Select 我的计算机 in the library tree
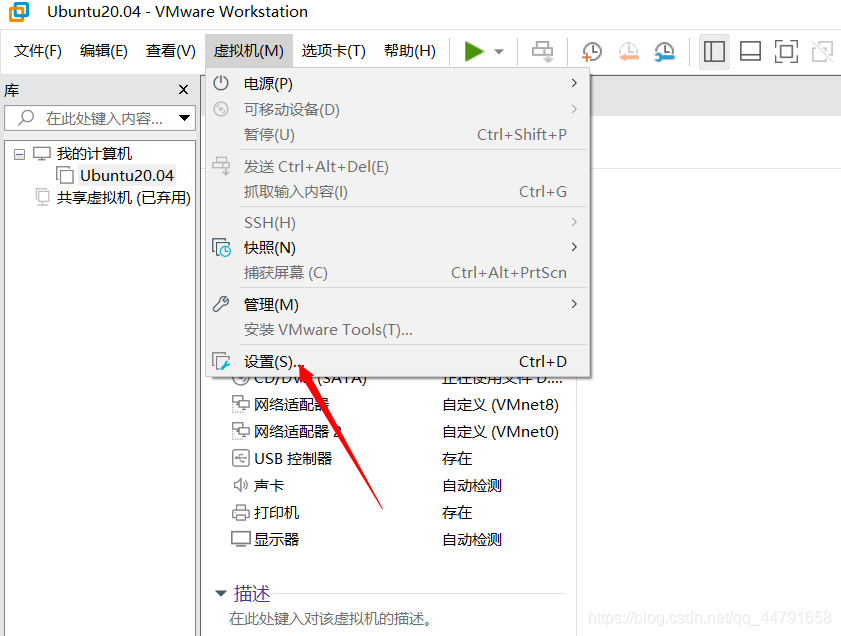The width and height of the screenshot is (841, 636). 94,154
